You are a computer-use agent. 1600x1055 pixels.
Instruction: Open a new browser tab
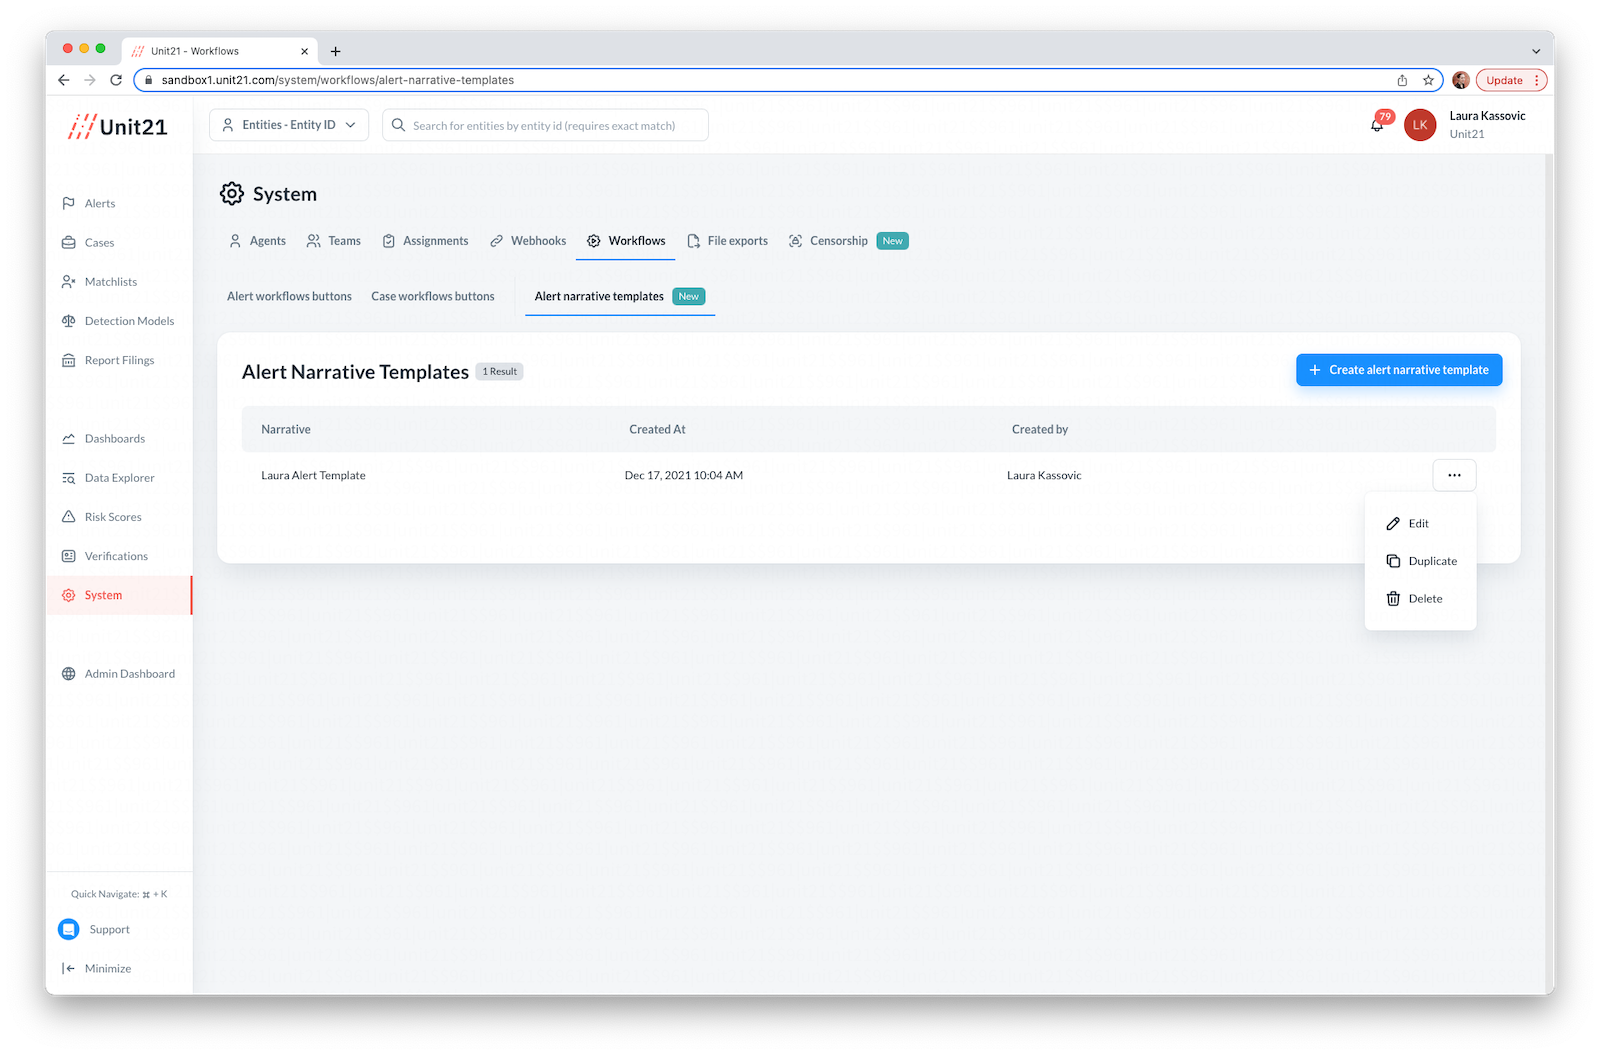335,51
